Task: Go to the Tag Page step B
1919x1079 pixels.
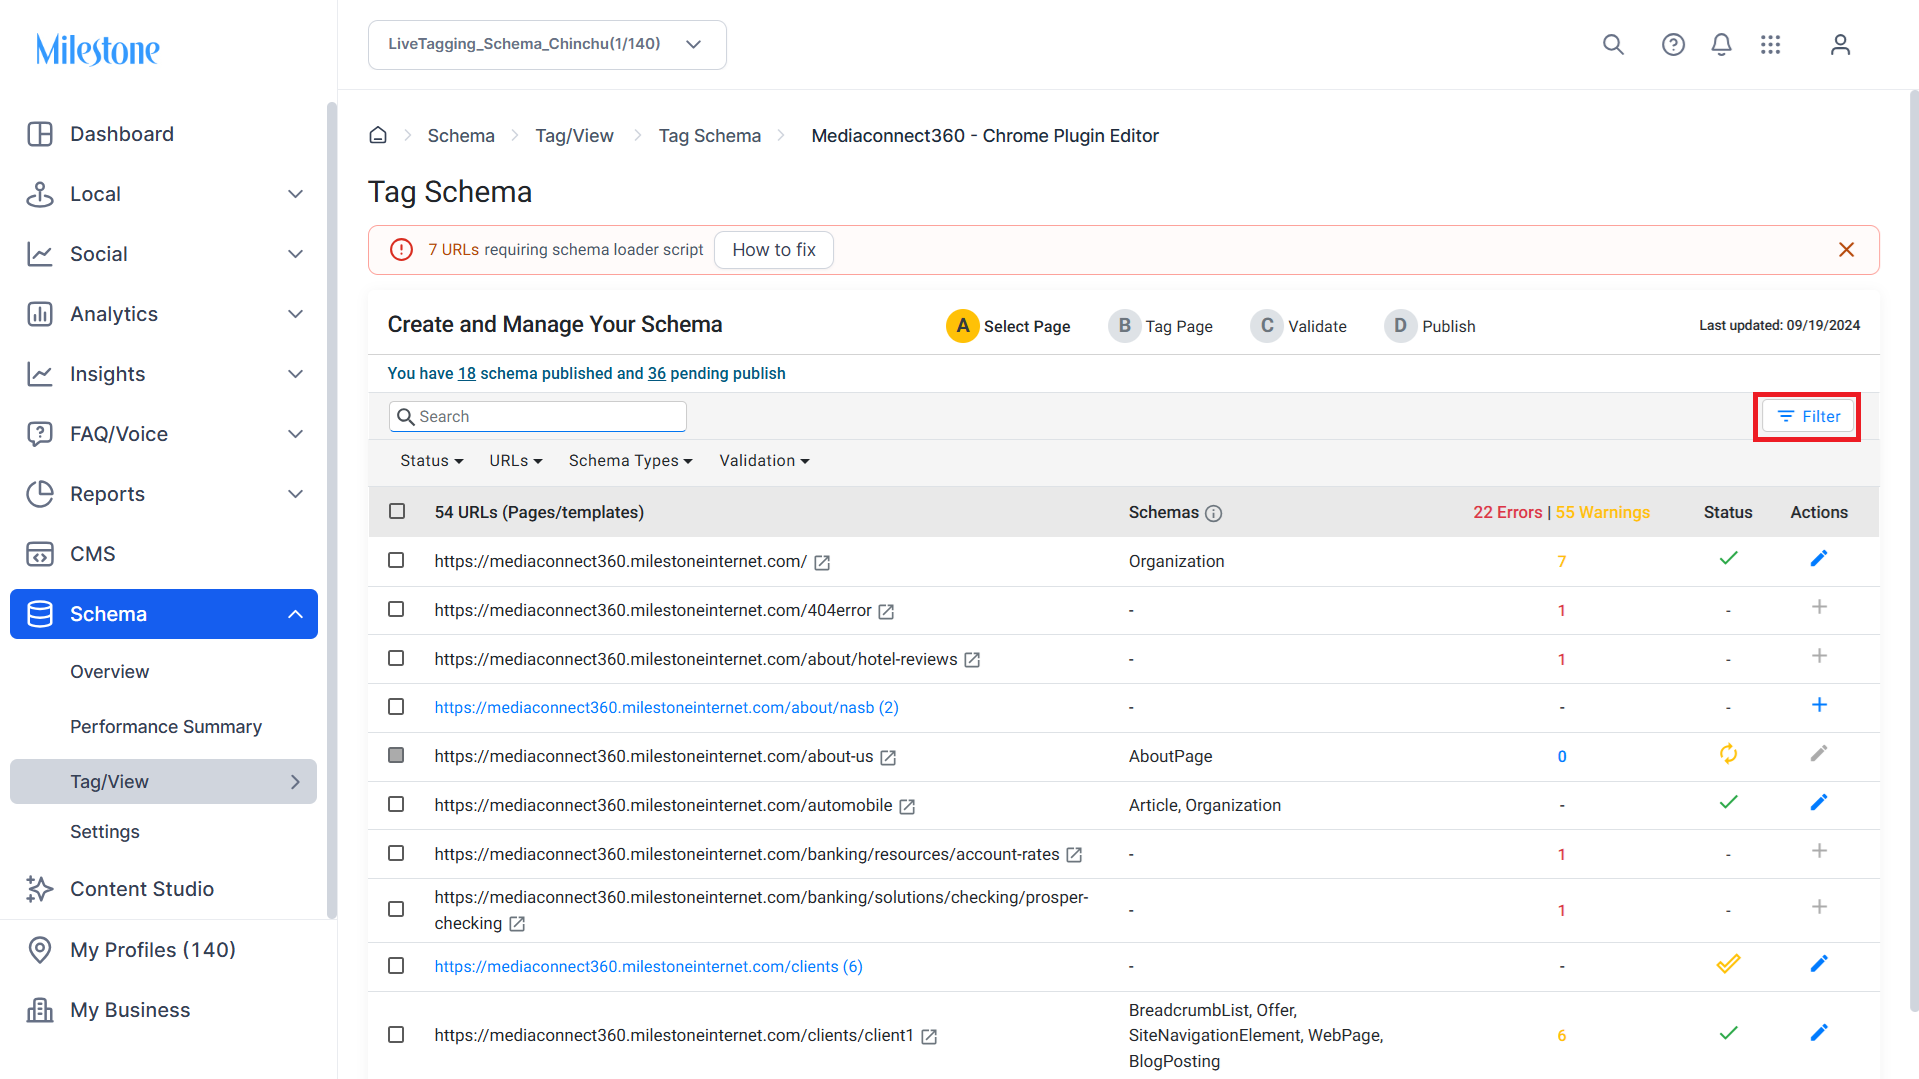Action: [1161, 326]
